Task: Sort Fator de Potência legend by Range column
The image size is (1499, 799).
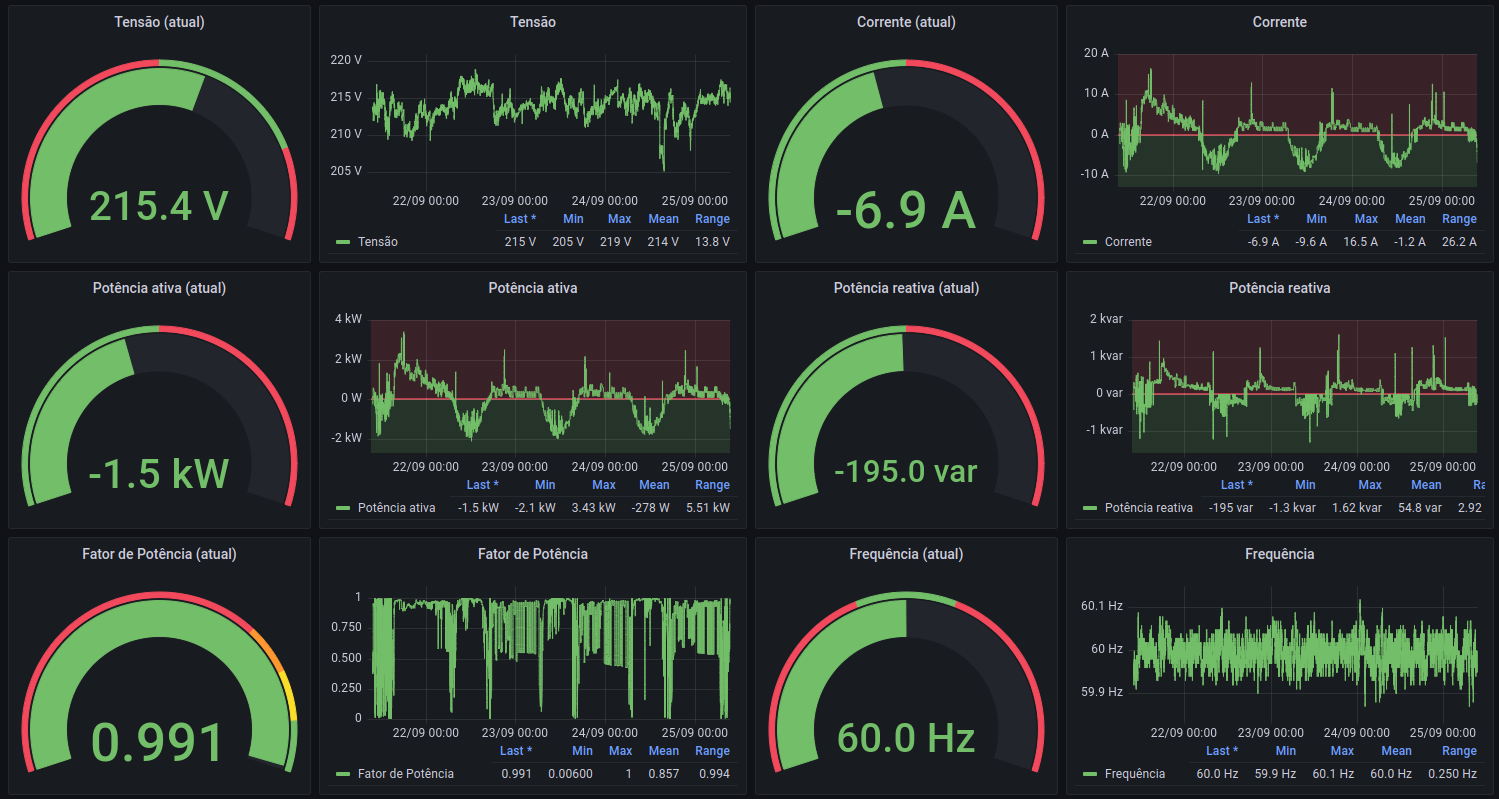Action: (712, 751)
